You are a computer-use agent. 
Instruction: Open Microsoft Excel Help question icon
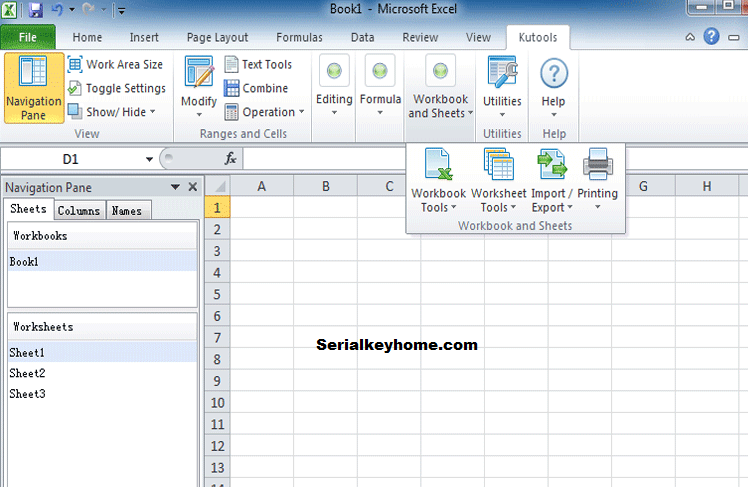point(711,36)
